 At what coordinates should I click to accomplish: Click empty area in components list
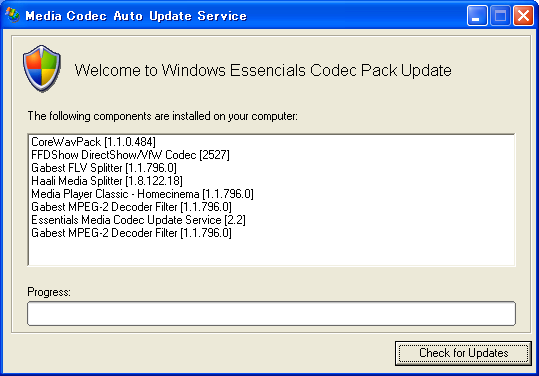pos(271,253)
